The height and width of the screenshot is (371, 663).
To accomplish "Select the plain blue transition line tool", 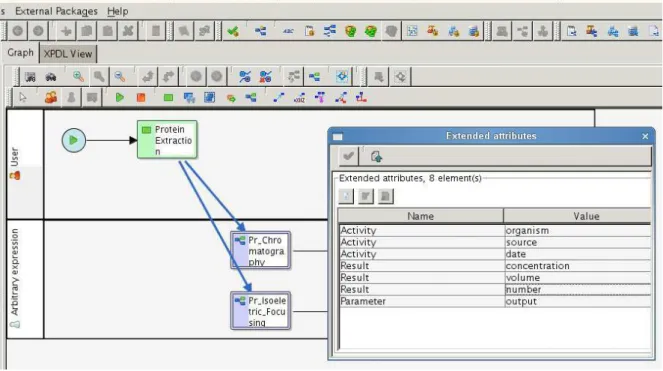I will [279, 98].
